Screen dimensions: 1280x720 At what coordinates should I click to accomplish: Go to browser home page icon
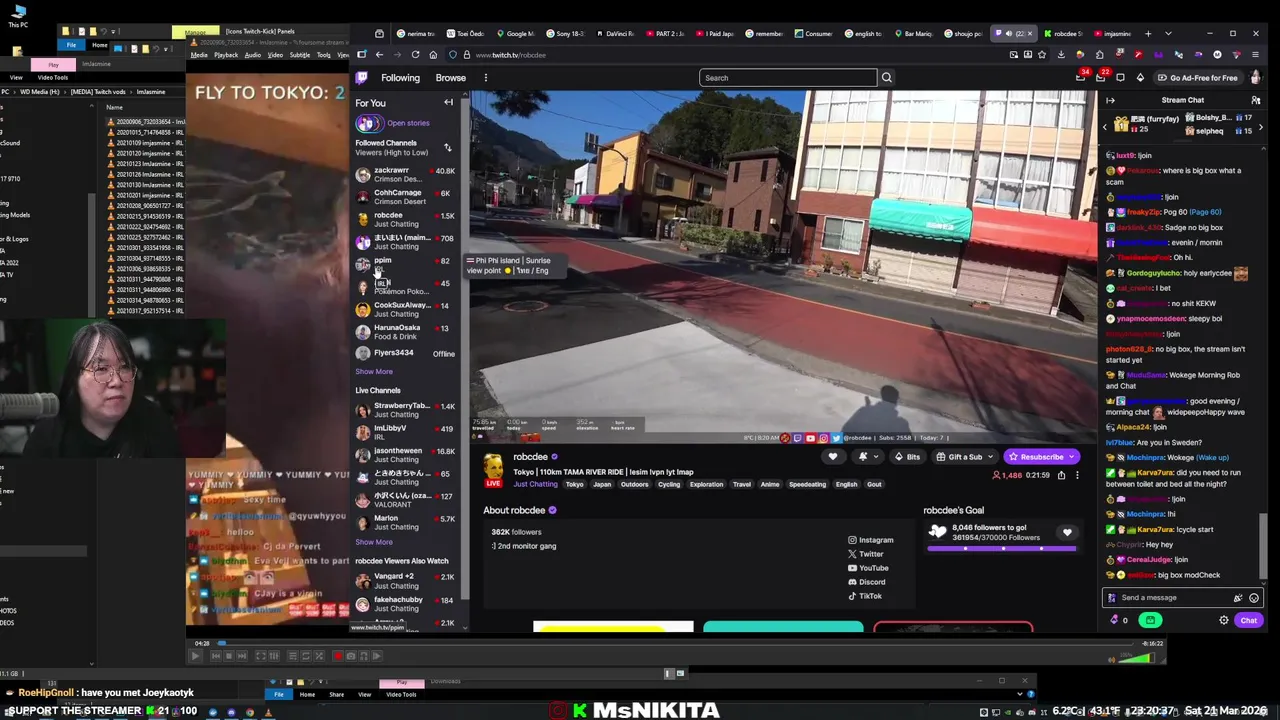pyautogui.click(x=433, y=55)
